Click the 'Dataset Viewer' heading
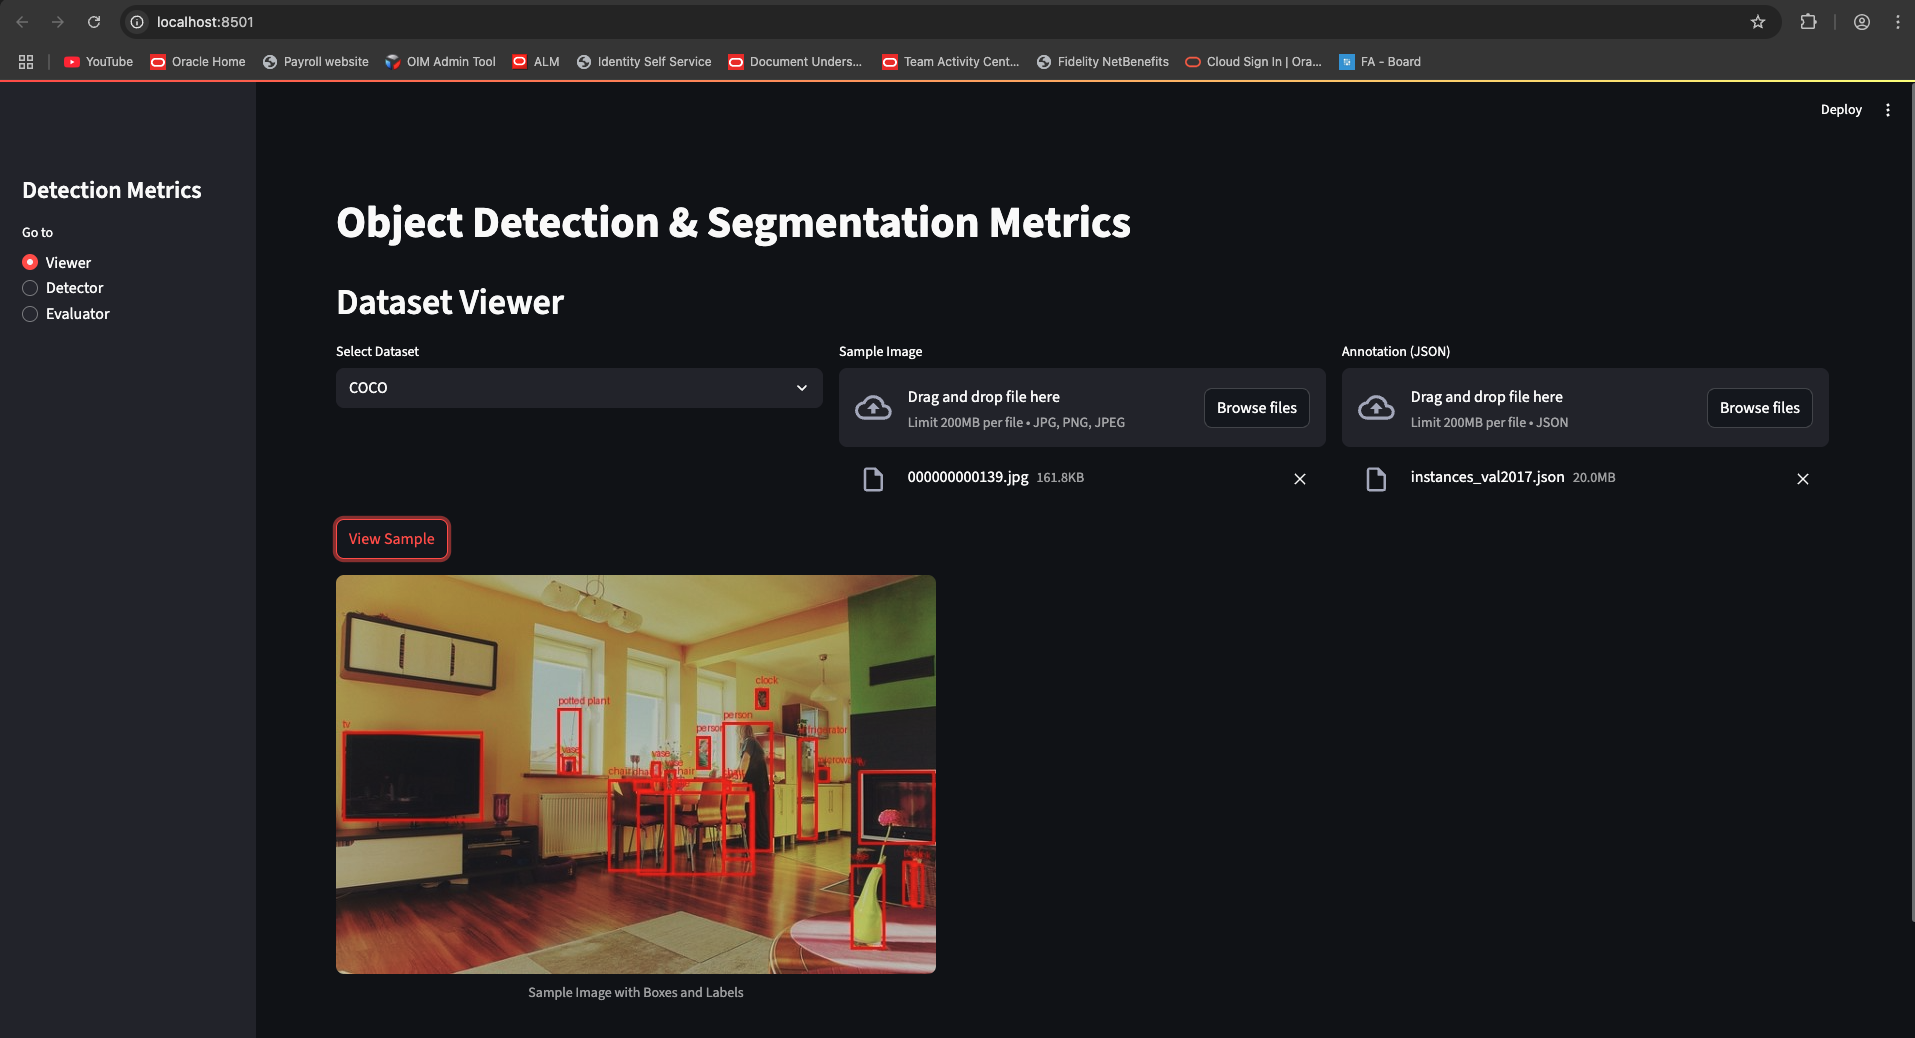Screen dimensions: 1915x1038 point(450,302)
